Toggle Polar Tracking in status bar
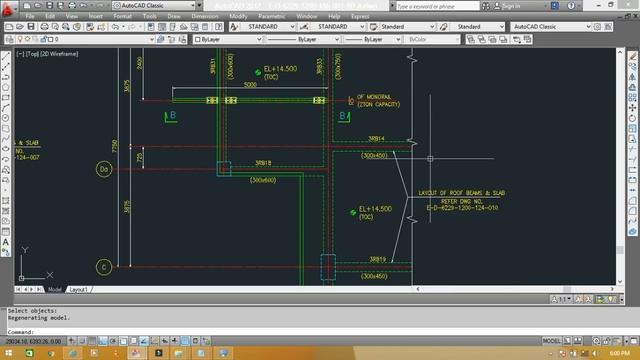This screenshot has height=360, width=640. coord(113,341)
